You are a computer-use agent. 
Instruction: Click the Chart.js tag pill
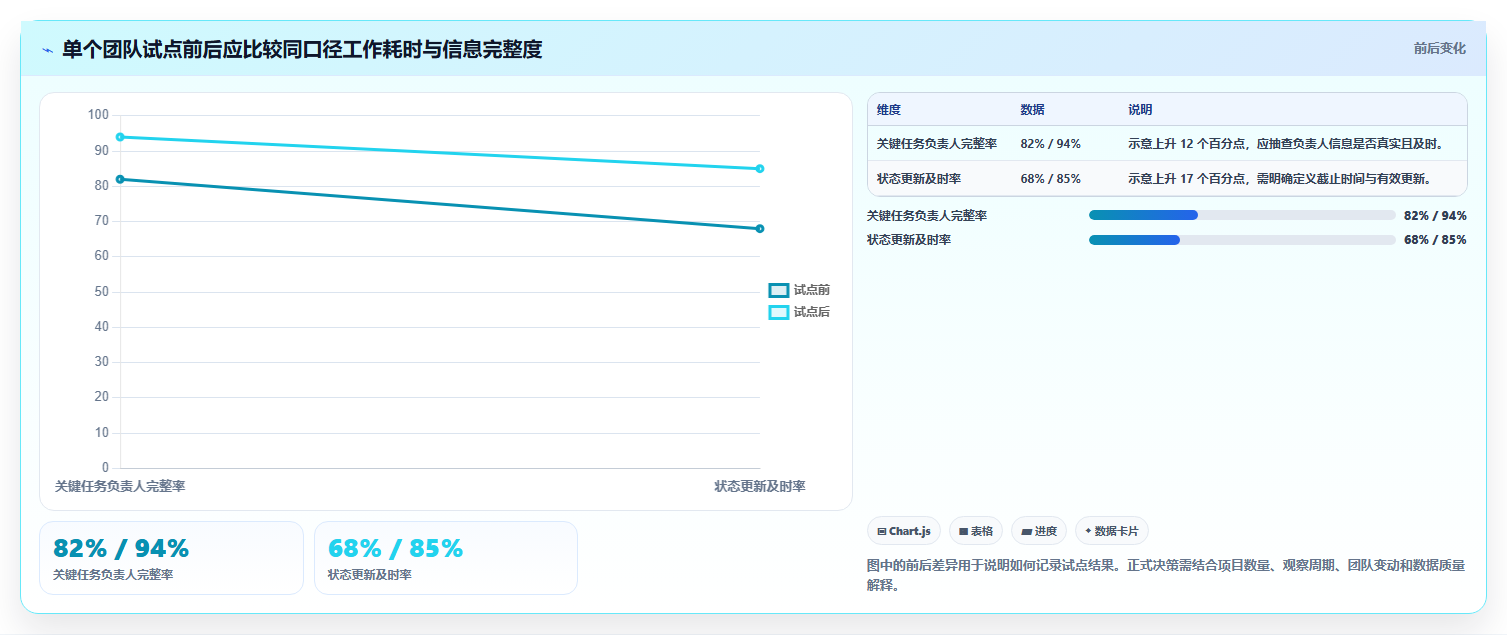tap(904, 531)
